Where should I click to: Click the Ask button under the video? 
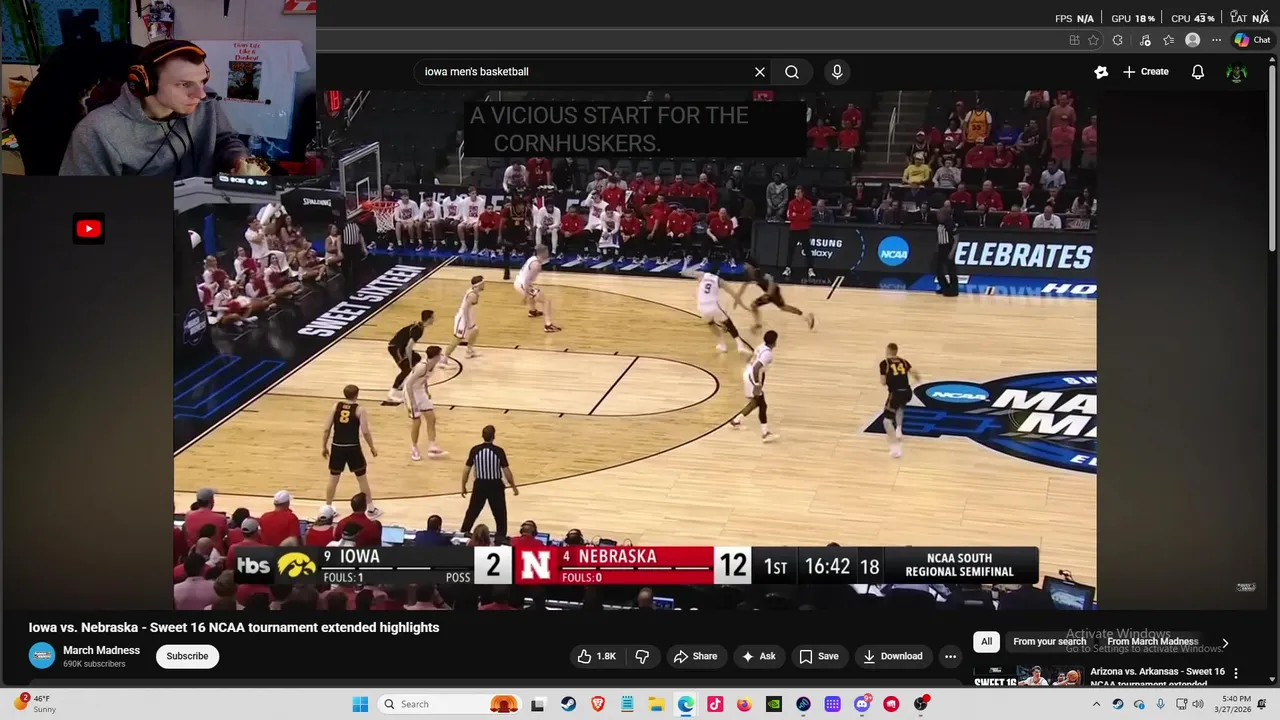click(x=758, y=656)
